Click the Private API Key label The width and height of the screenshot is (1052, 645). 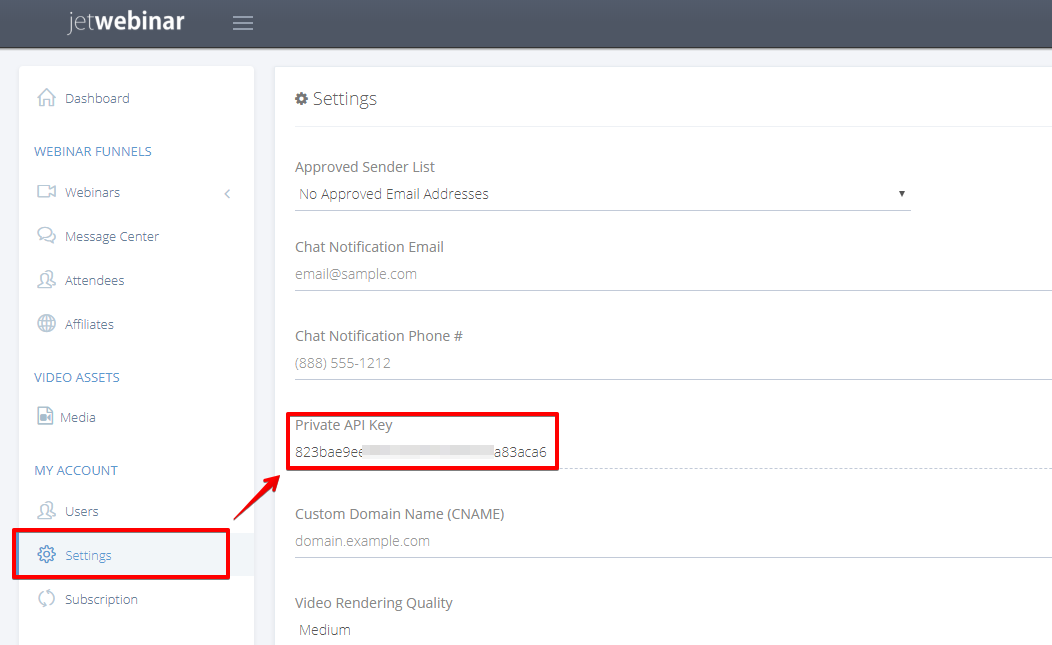click(344, 425)
